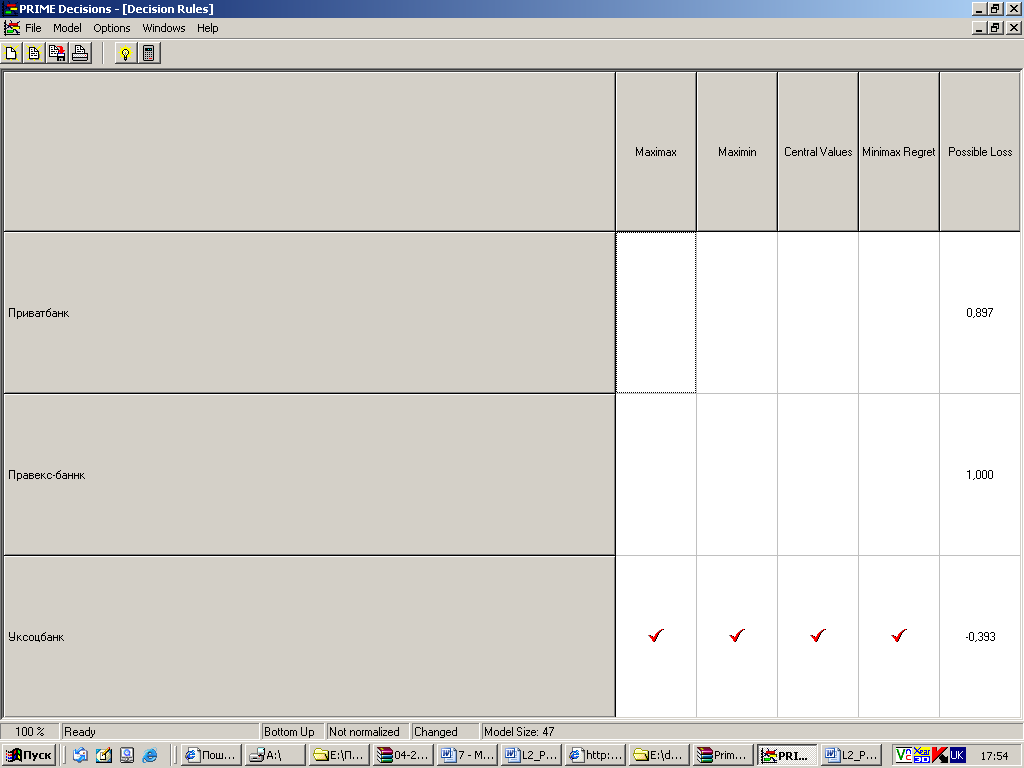Viewport: 1024px width, 768px height.
Task: Select the empty Maximin cell for Правекс-баннк
Action: pyautogui.click(x=737, y=475)
